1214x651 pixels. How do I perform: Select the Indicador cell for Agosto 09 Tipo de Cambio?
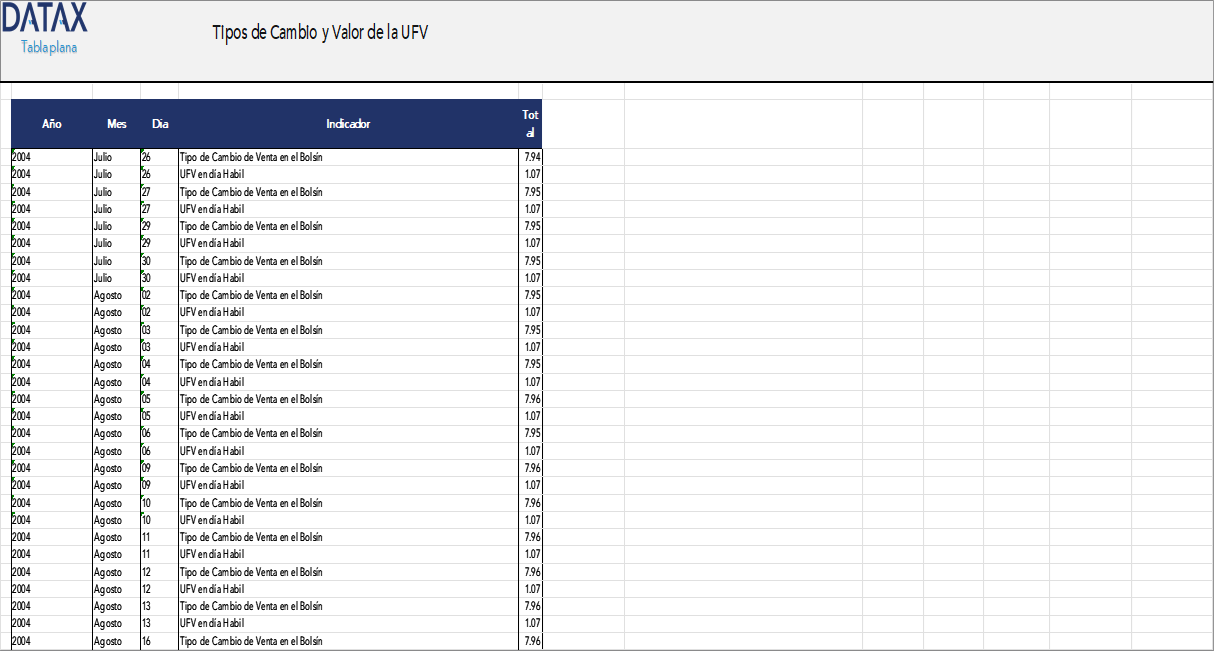[x=348, y=468]
